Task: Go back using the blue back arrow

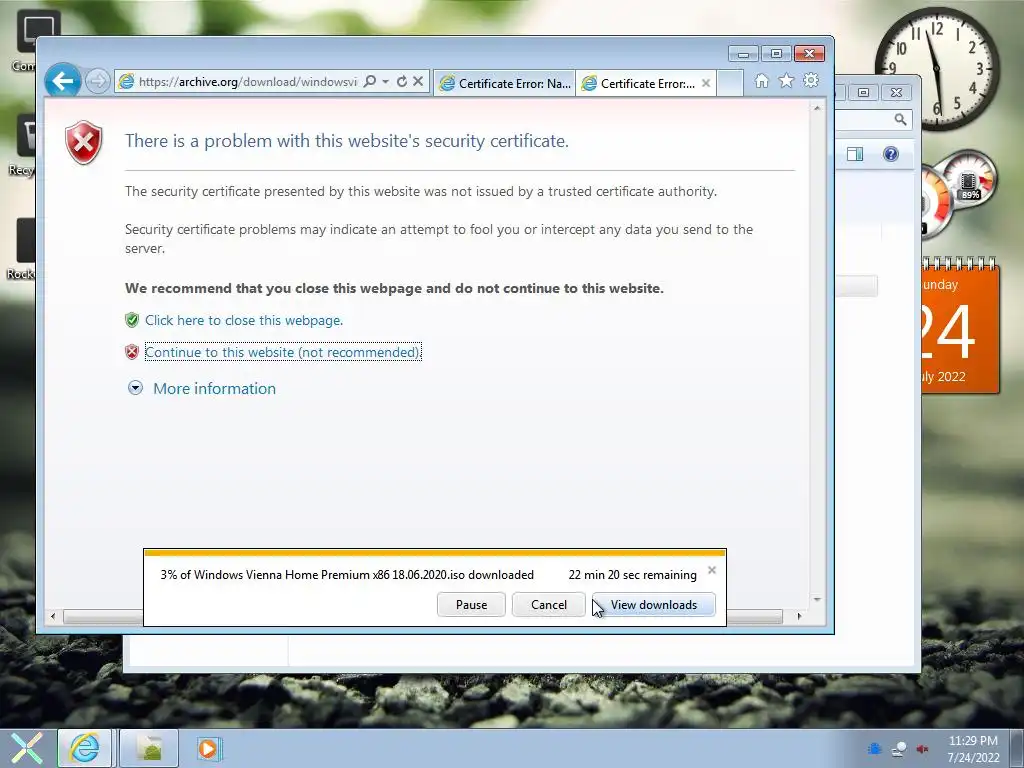Action: 63,81
